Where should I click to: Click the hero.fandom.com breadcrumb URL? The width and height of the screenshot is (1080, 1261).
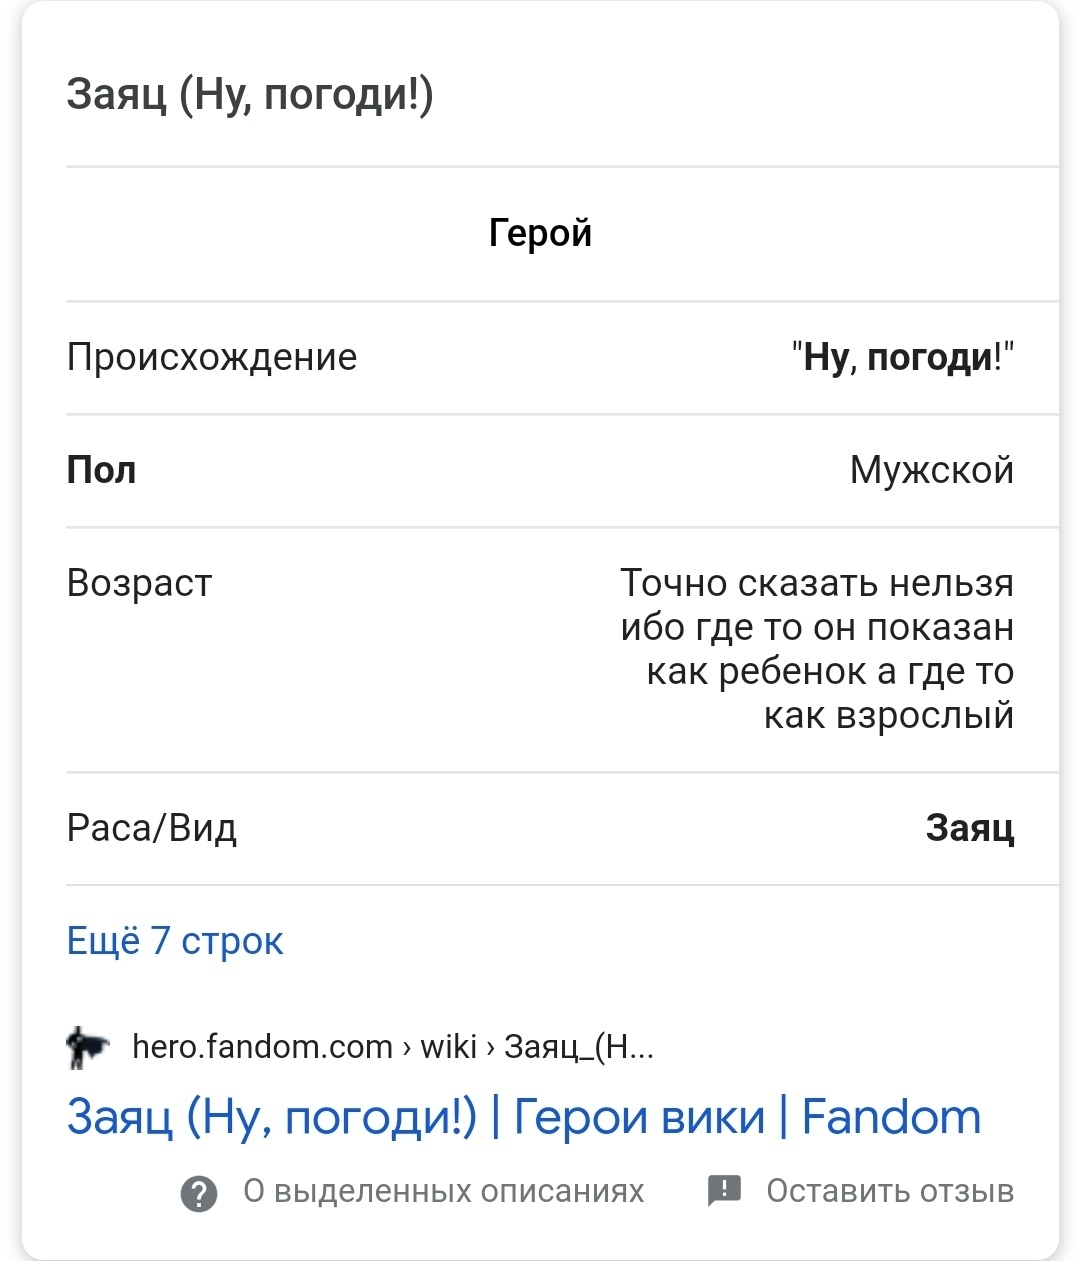393,1047
